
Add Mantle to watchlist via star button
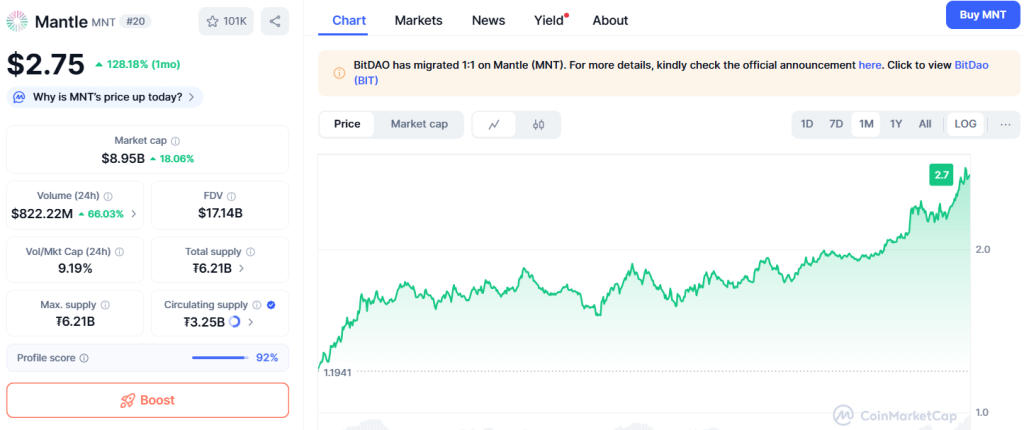(226, 20)
